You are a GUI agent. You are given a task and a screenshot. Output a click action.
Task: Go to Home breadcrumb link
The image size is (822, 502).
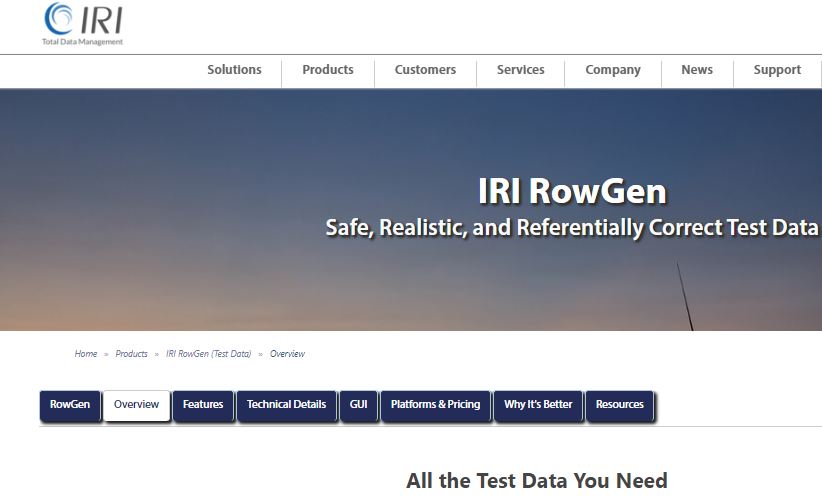85,354
